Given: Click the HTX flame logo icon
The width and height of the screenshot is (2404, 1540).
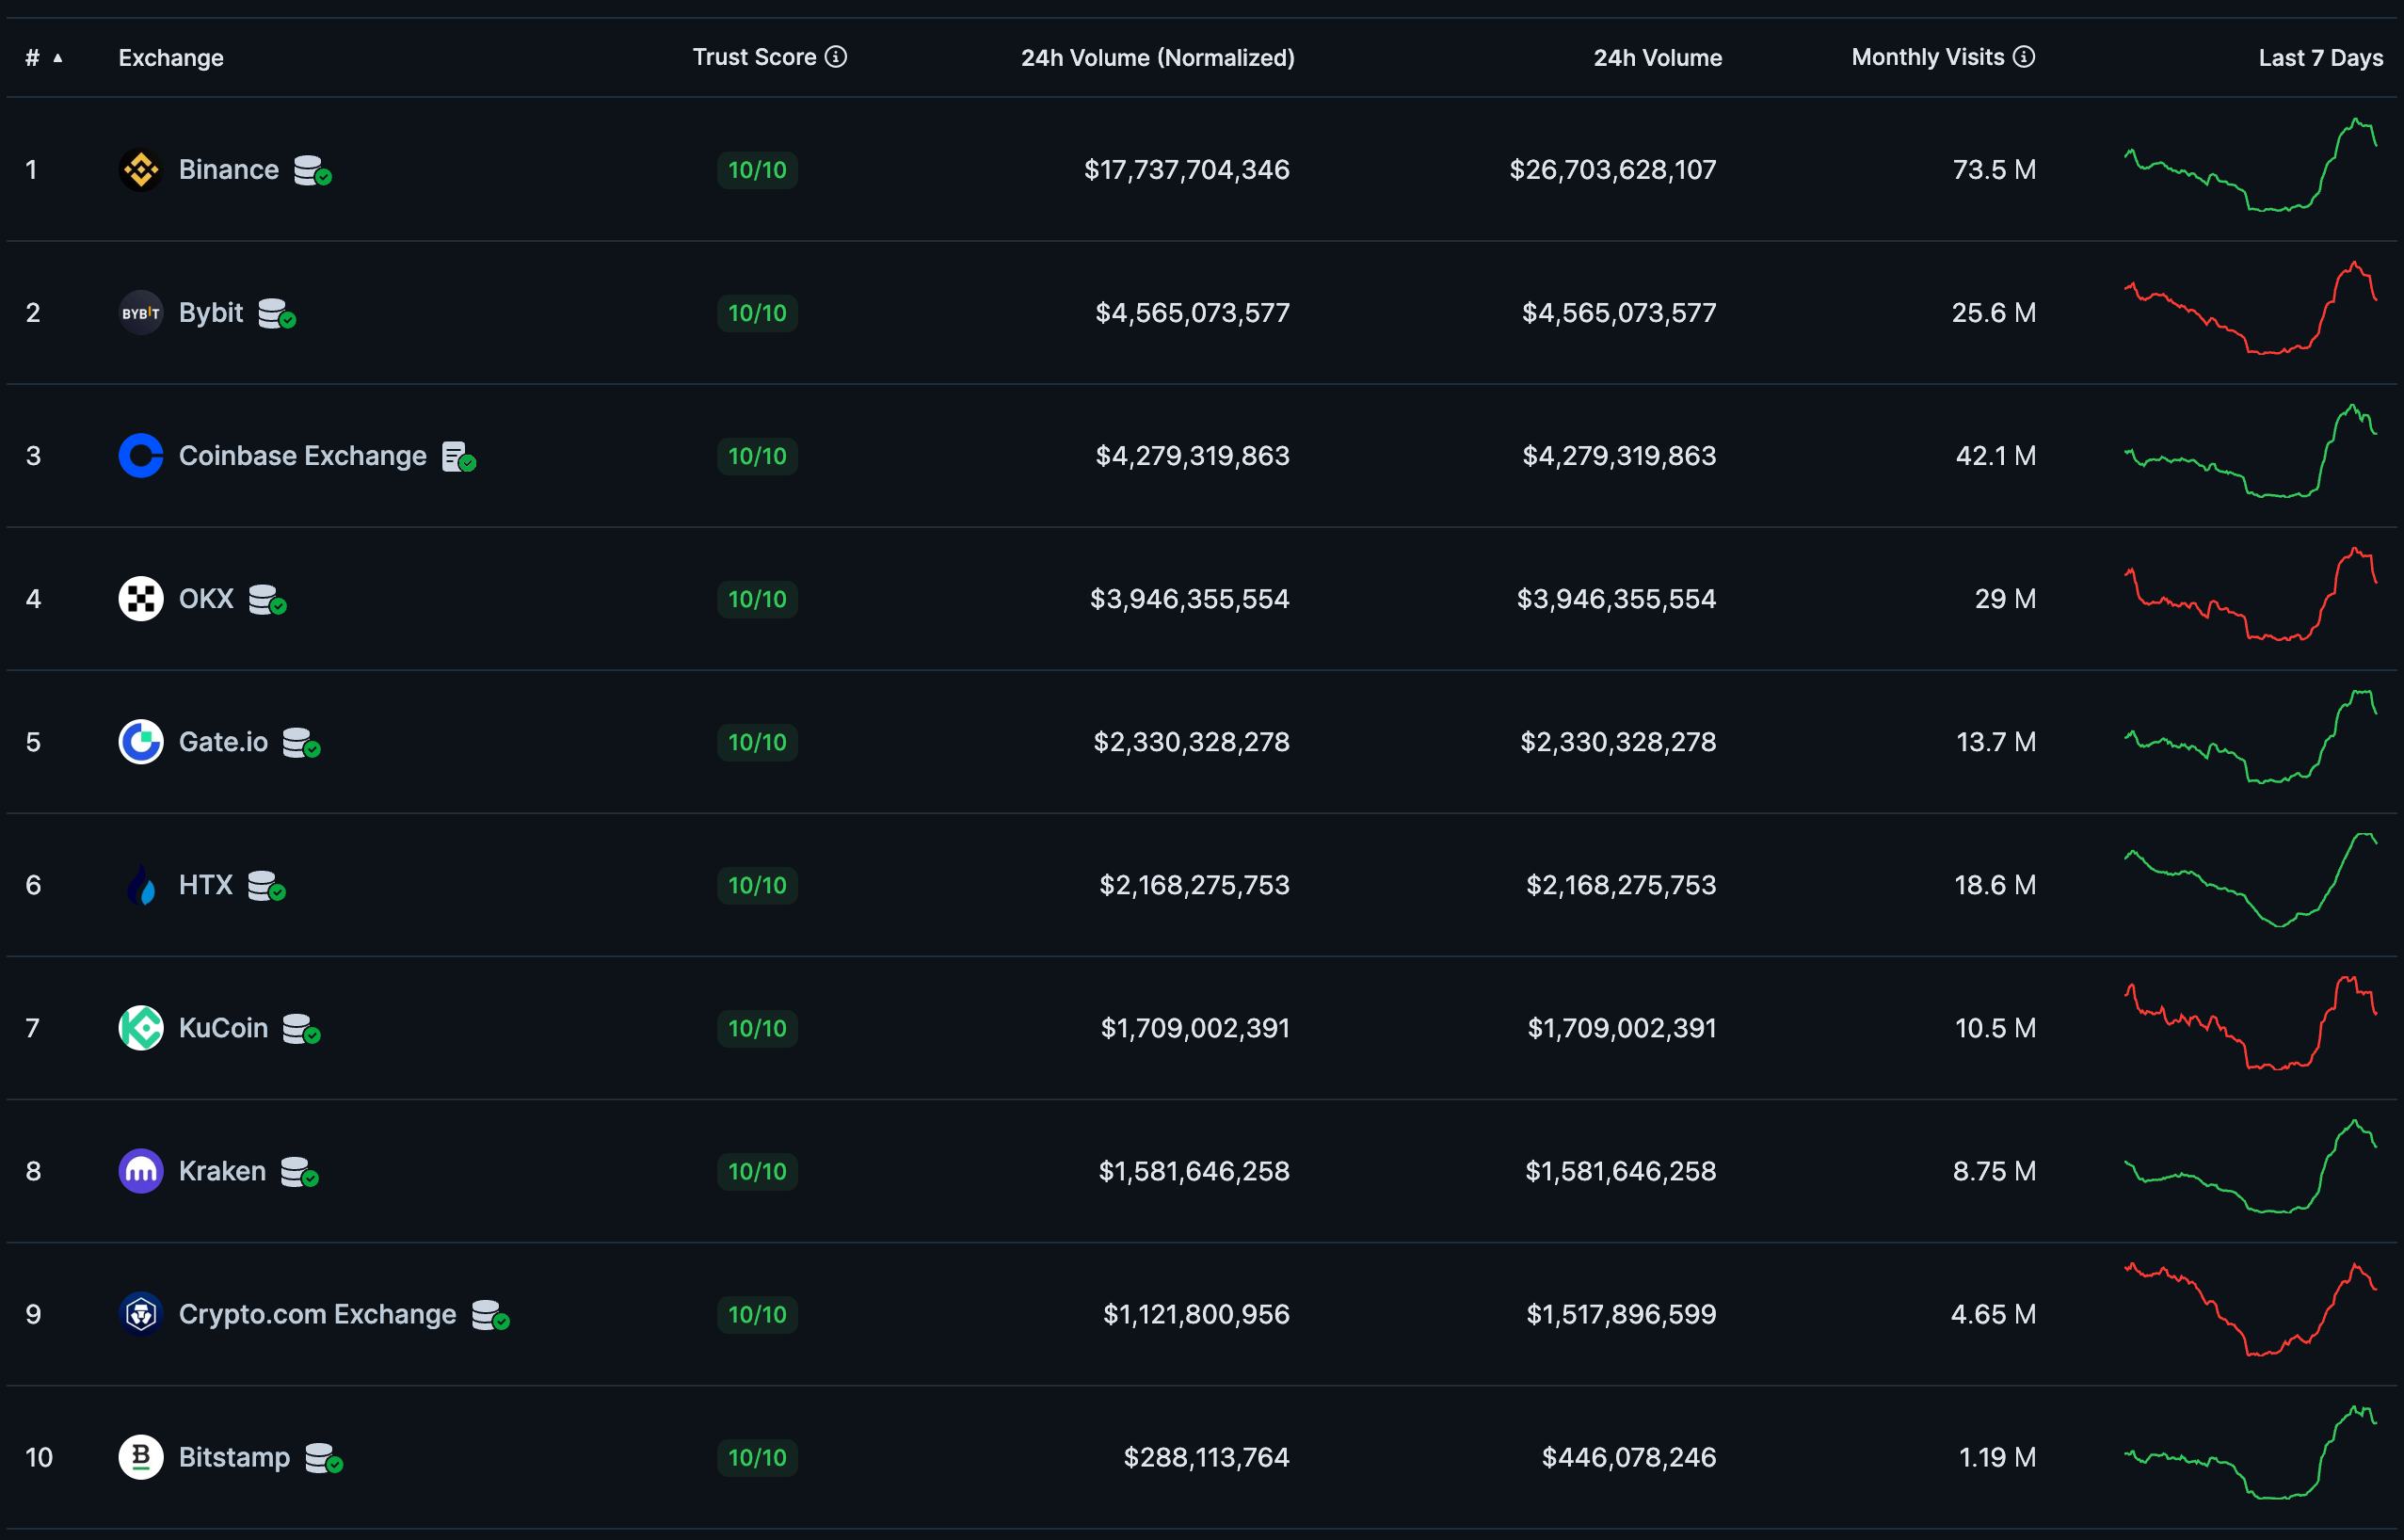Looking at the screenshot, I should click(140, 885).
